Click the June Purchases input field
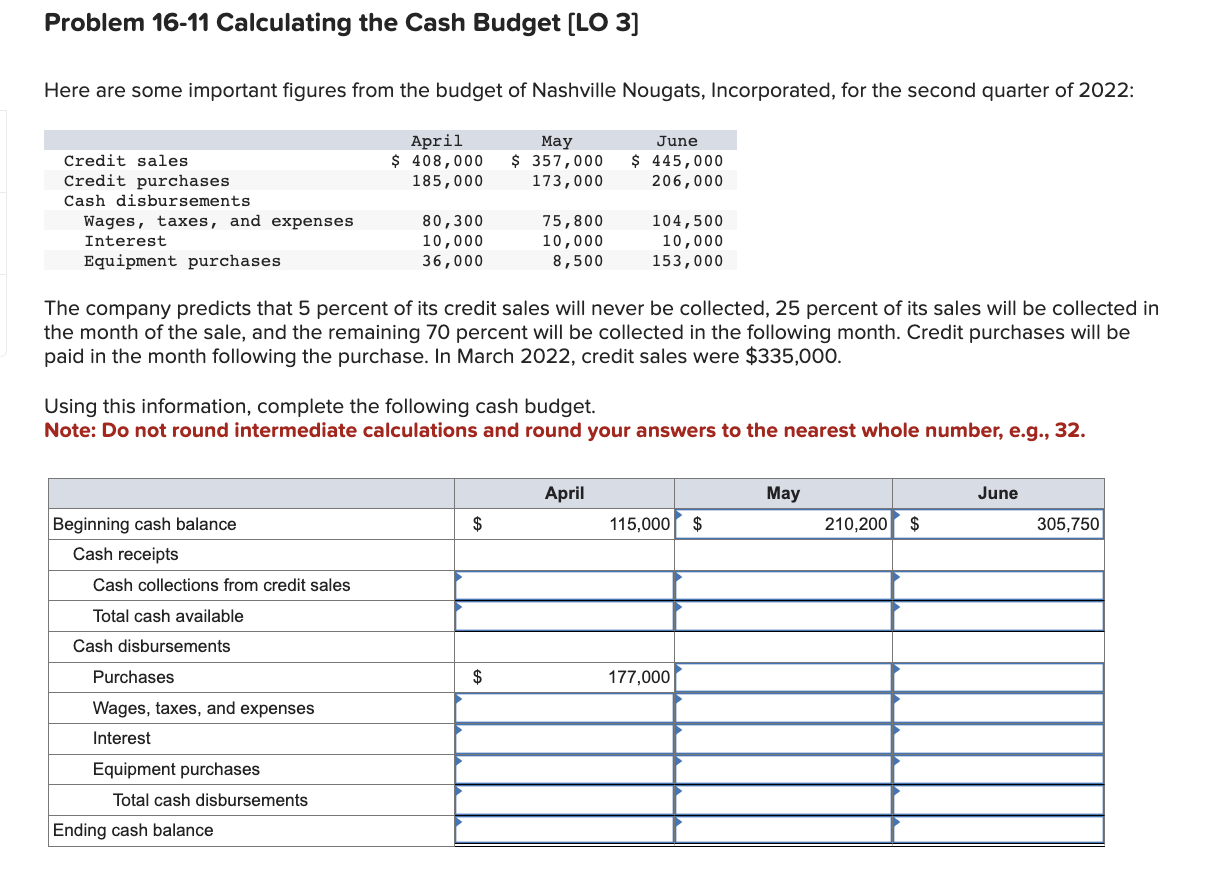This screenshot has height=878, width=1214. [x=998, y=677]
